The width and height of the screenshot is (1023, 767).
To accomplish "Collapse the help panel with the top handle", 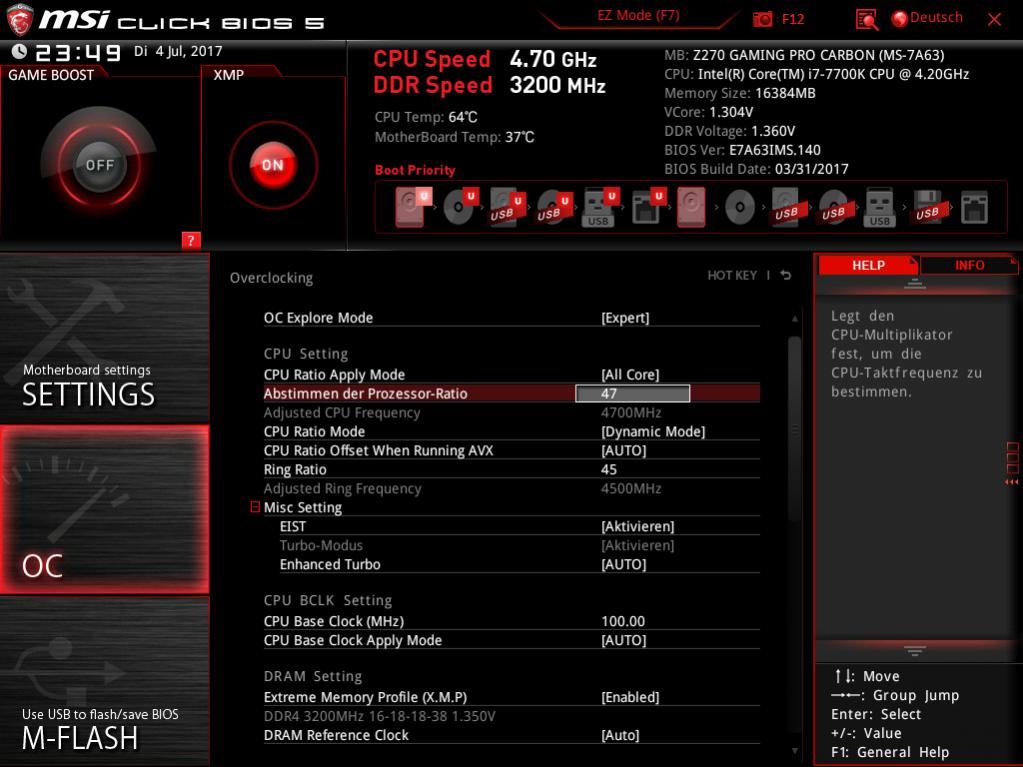I will coord(915,283).
